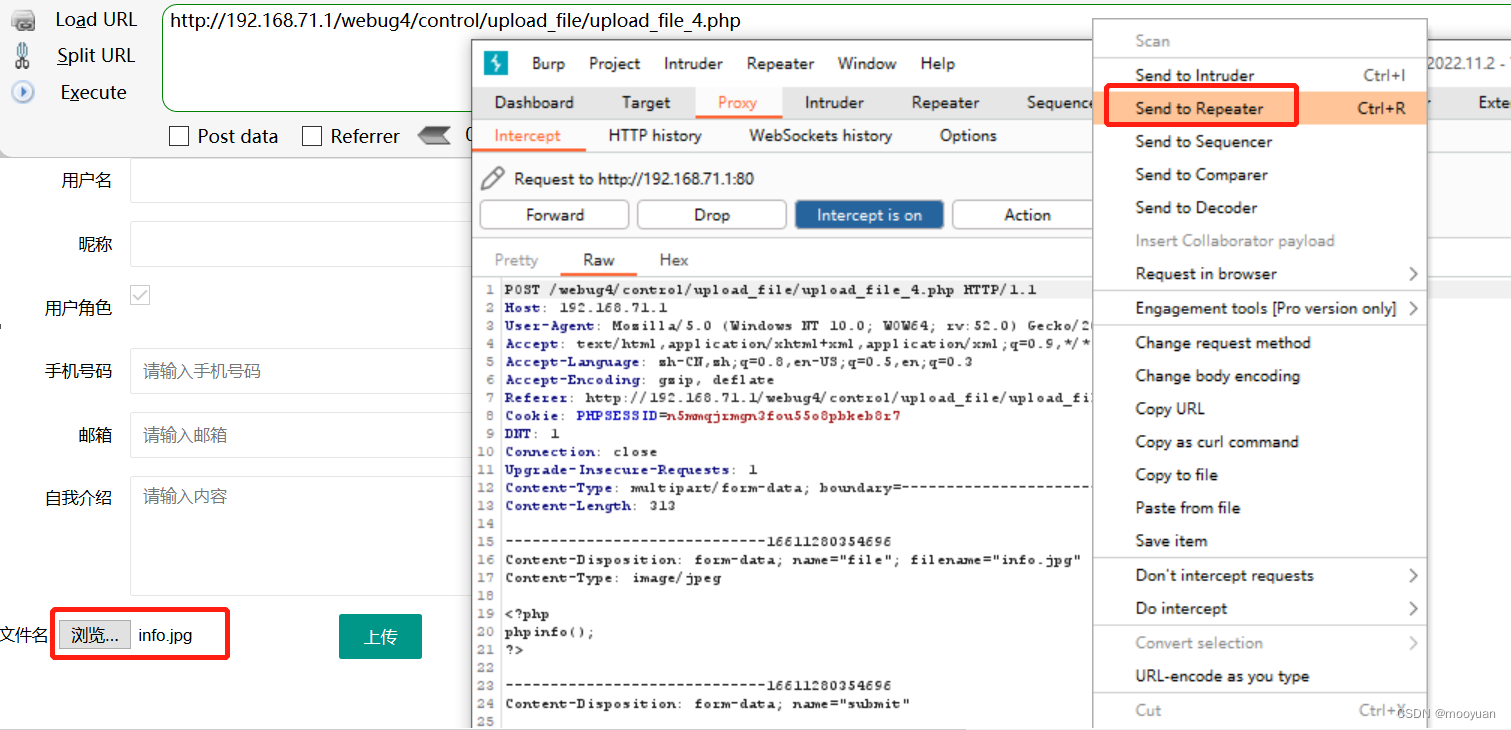Expand Request in browser submenu
Image resolution: width=1511 pixels, height=730 pixels.
tap(1413, 274)
